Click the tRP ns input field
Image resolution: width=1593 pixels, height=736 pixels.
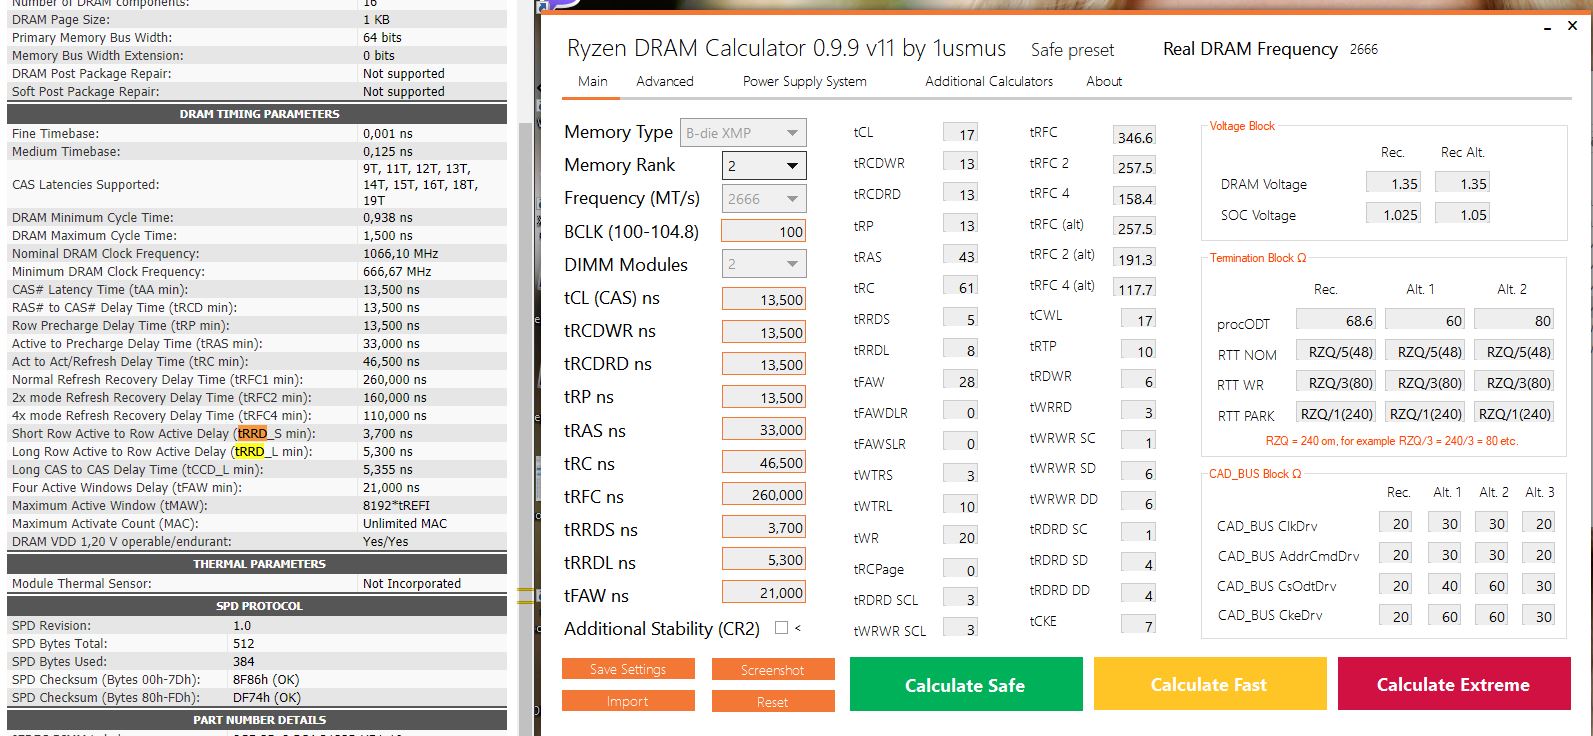click(764, 398)
